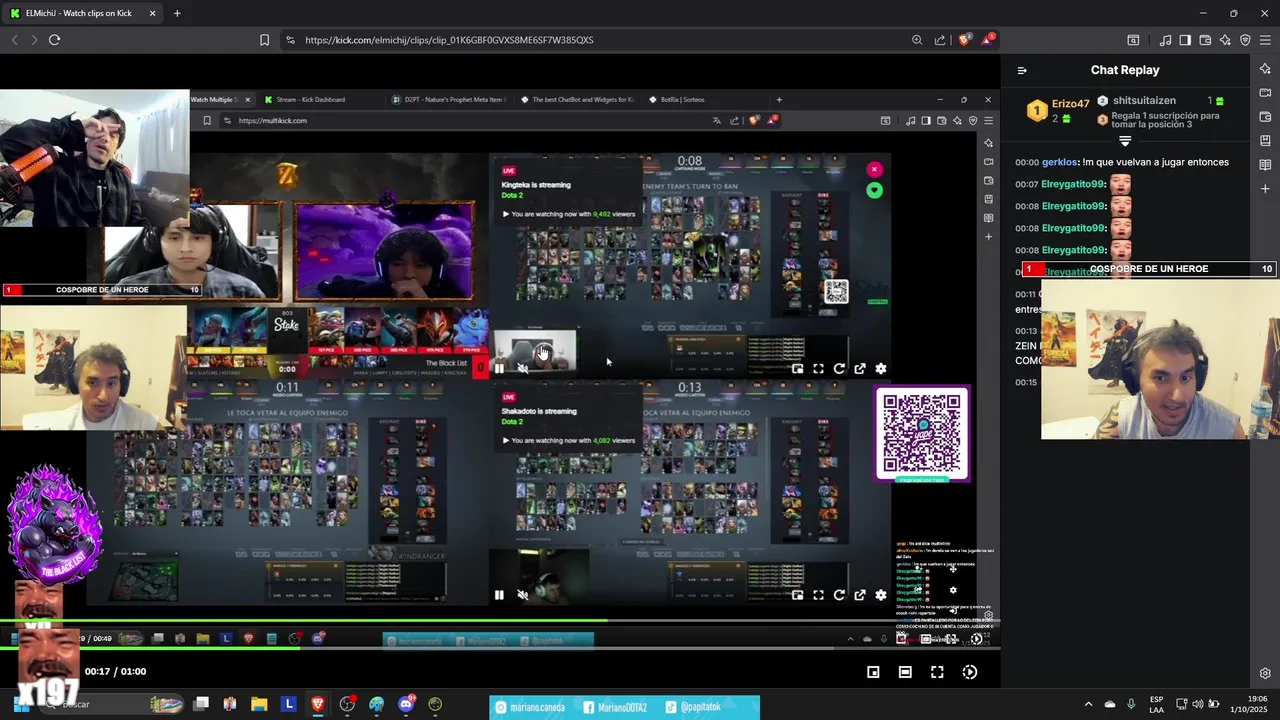Open Brave Wallet in toolbar

(1205, 40)
